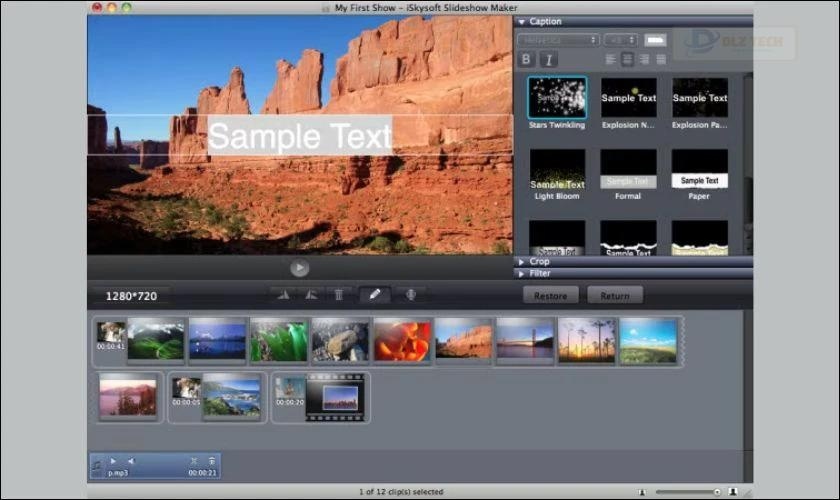
Task: Select the red canyon cliffs clip
Action: click(x=464, y=340)
